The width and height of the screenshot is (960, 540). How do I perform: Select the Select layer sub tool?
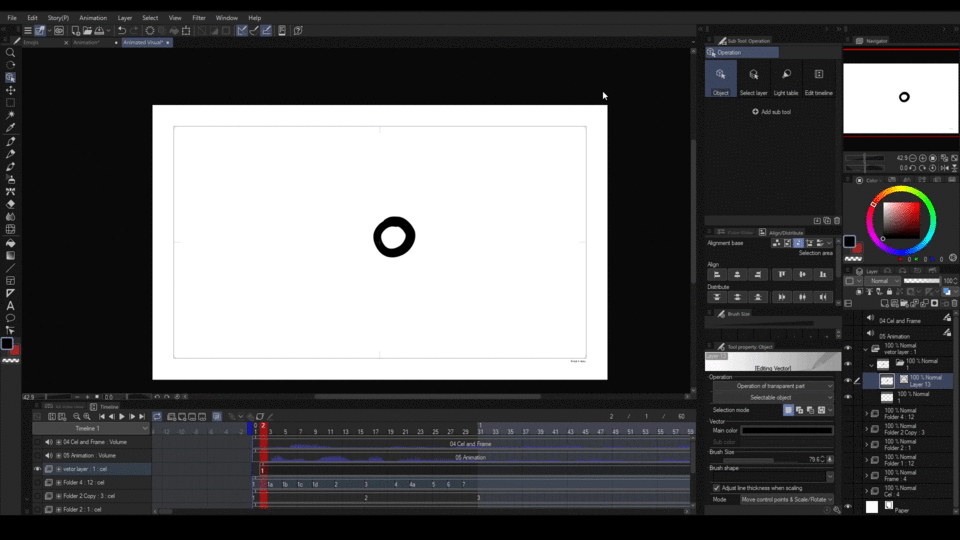click(x=753, y=79)
